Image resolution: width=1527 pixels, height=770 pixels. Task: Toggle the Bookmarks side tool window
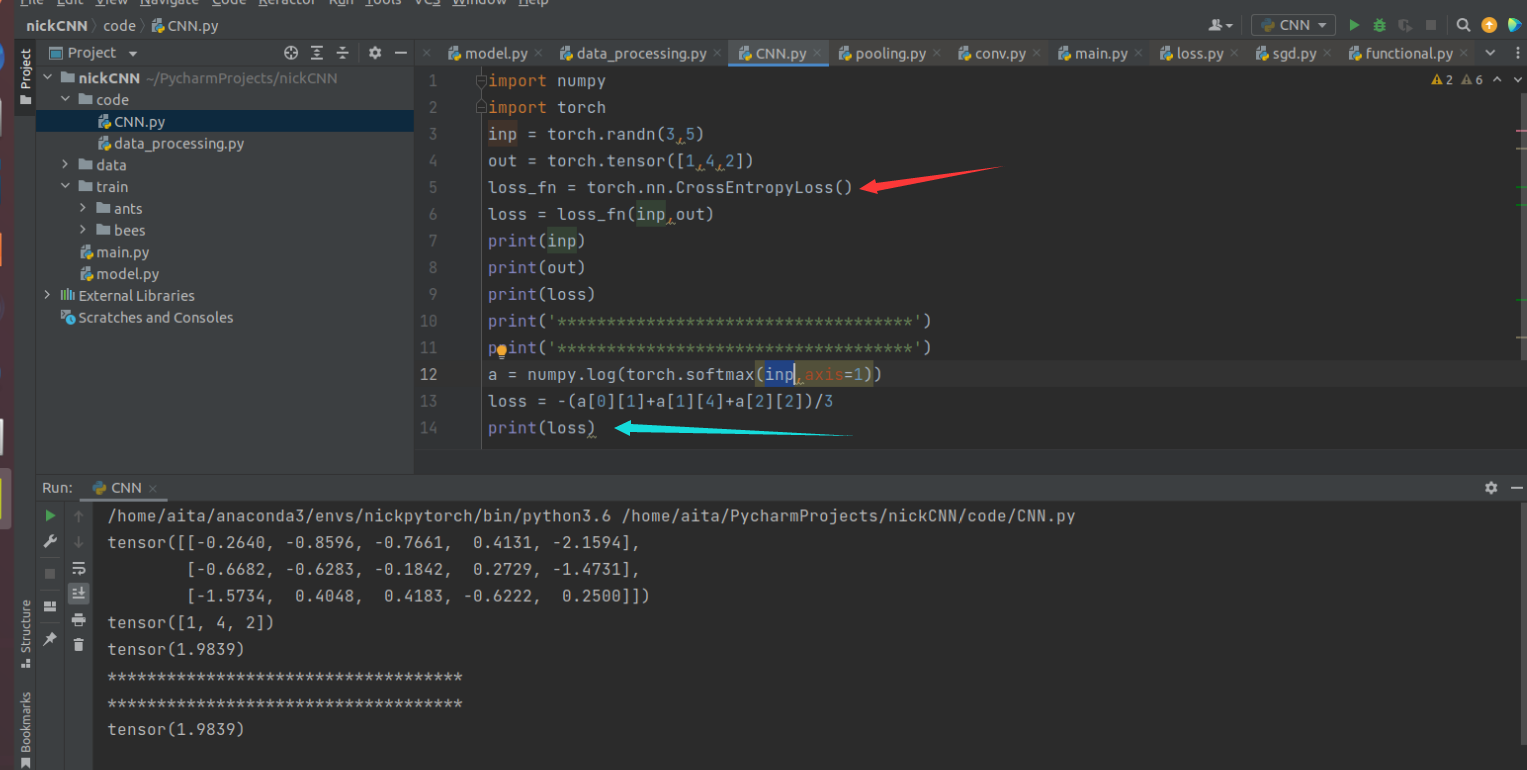25,727
